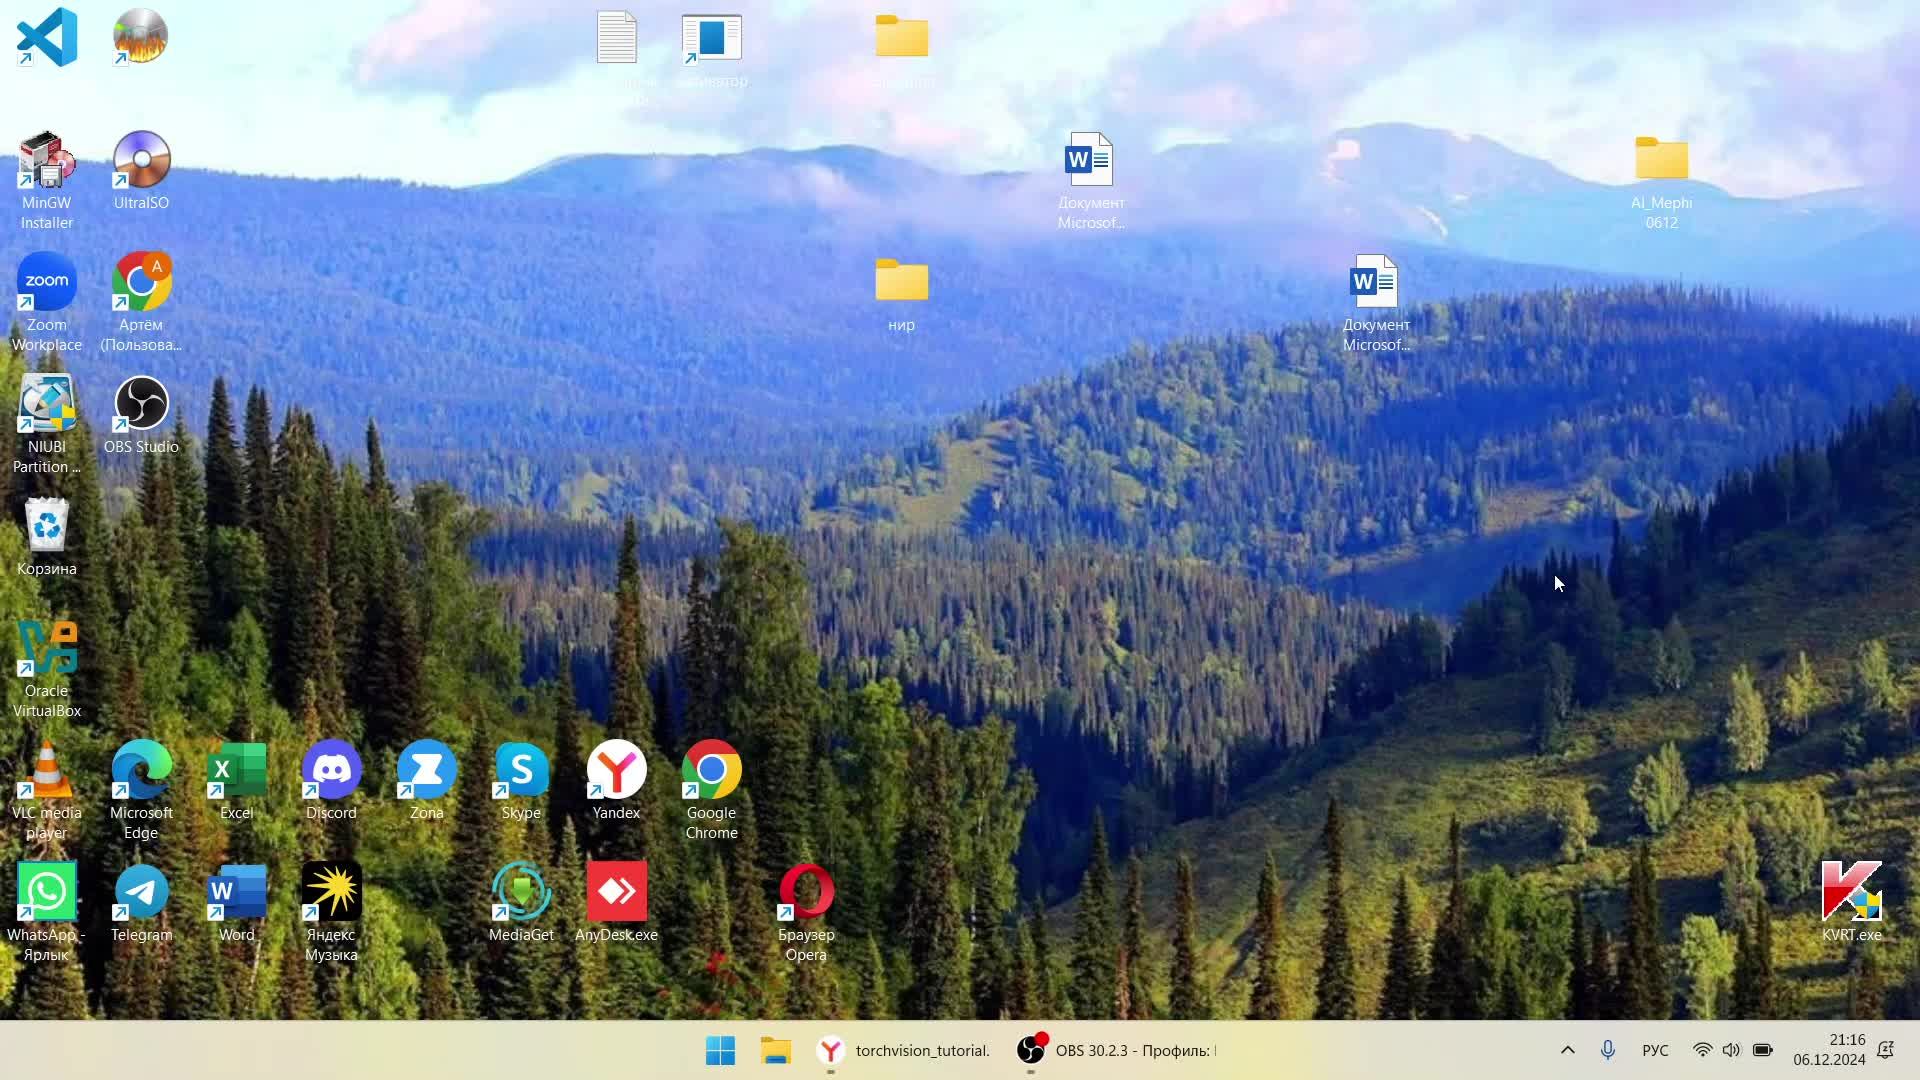Select the Oracle VirtualBox icon

point(47,650)
